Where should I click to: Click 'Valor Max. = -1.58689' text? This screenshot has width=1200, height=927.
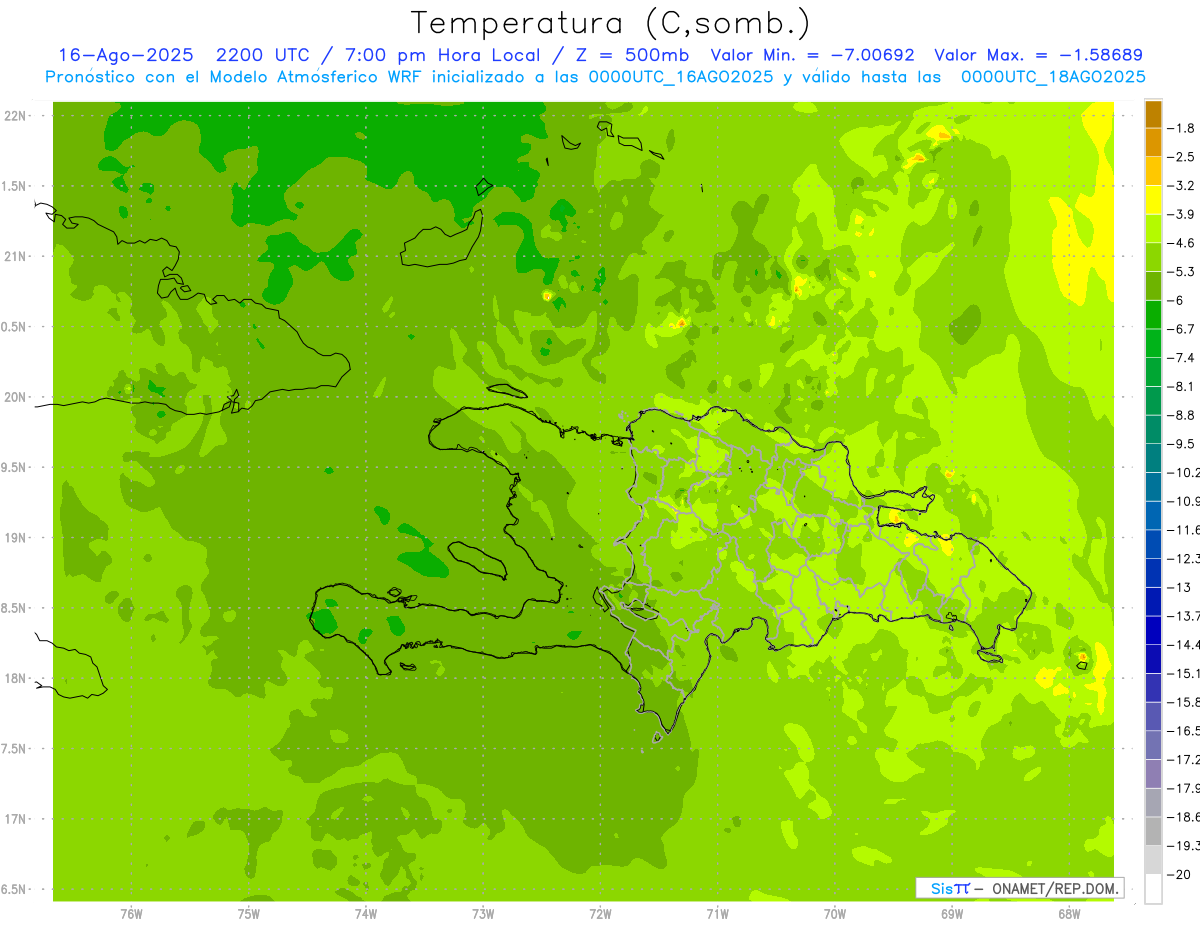pos(1038,55)
